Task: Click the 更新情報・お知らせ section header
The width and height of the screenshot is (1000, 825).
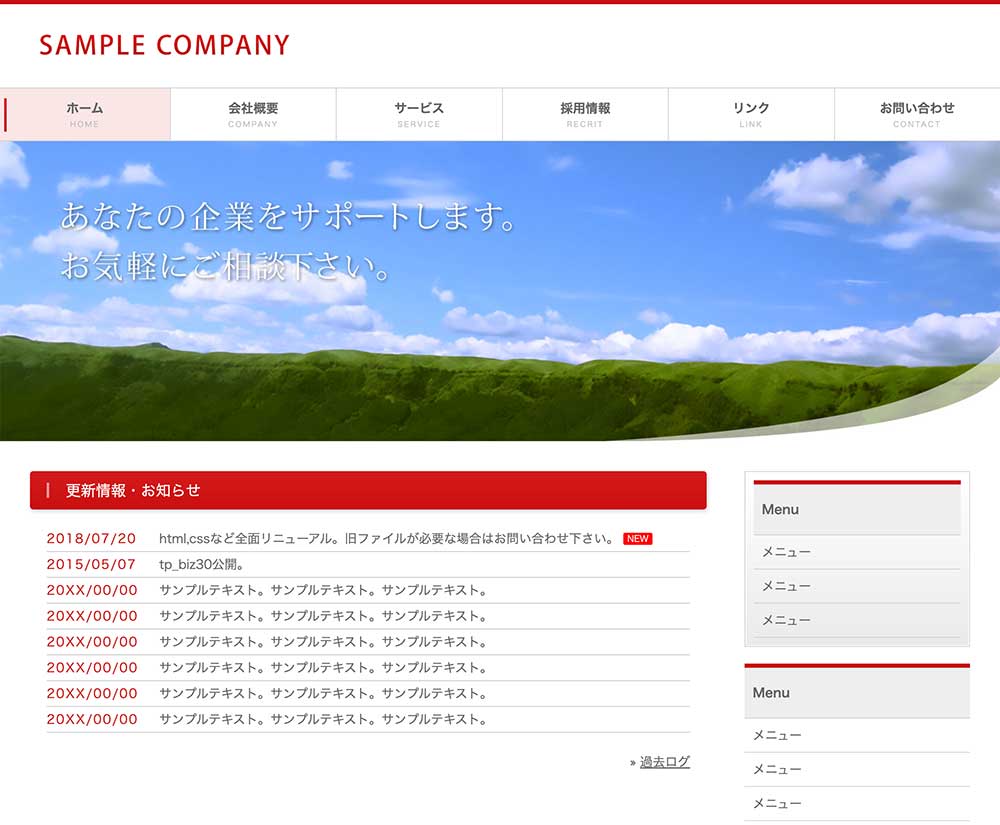Action: pos(368,490)
